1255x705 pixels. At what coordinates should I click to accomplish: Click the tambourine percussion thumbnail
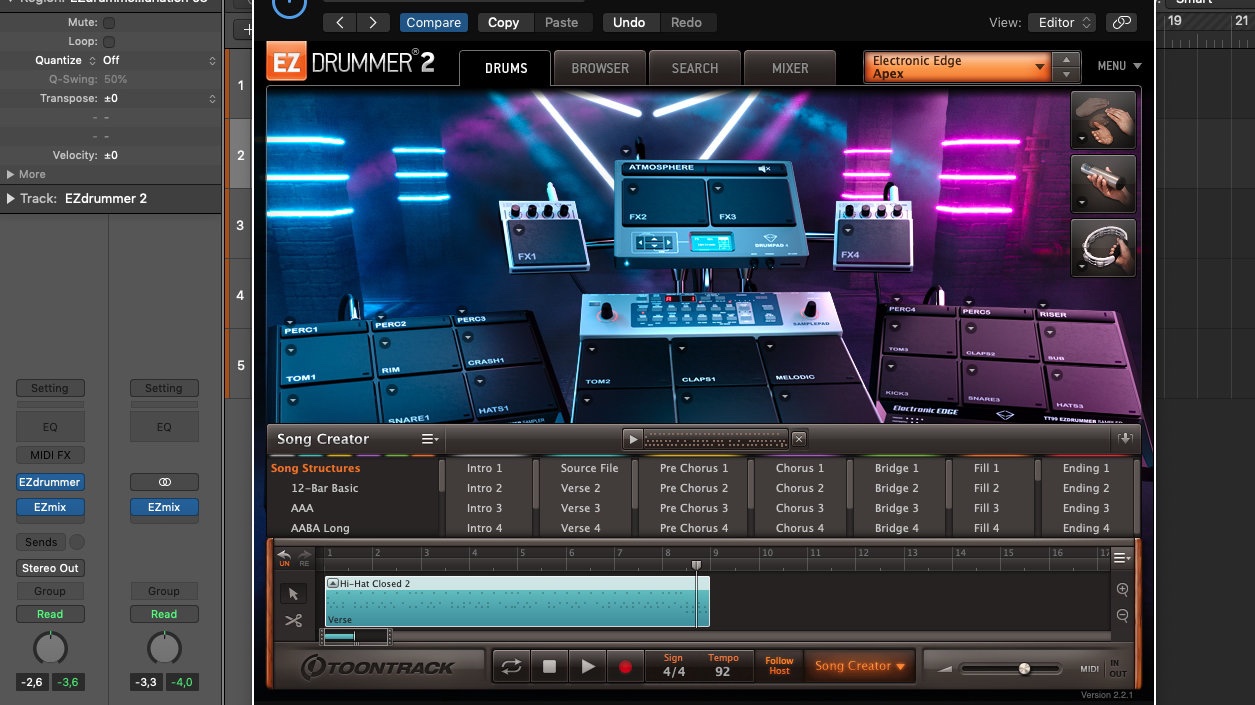pos(1104,247)
